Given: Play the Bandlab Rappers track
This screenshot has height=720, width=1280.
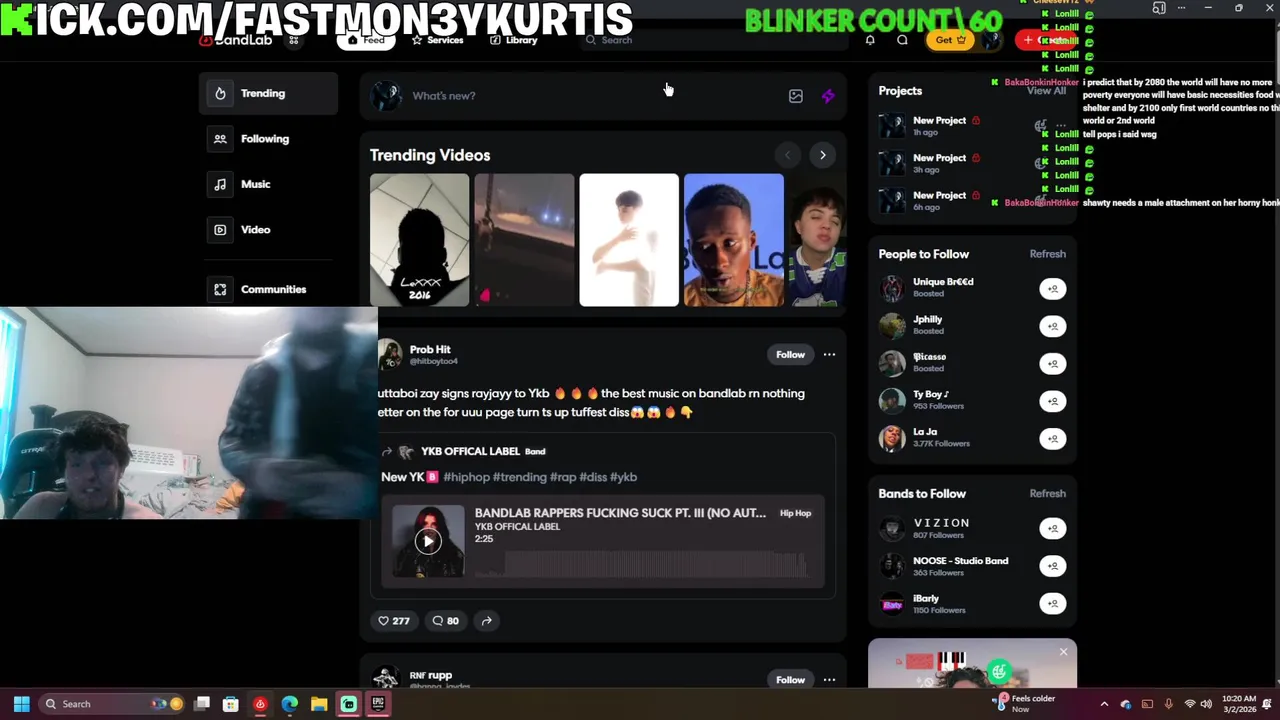Looking at the screenshot, I should pos(428,541).
